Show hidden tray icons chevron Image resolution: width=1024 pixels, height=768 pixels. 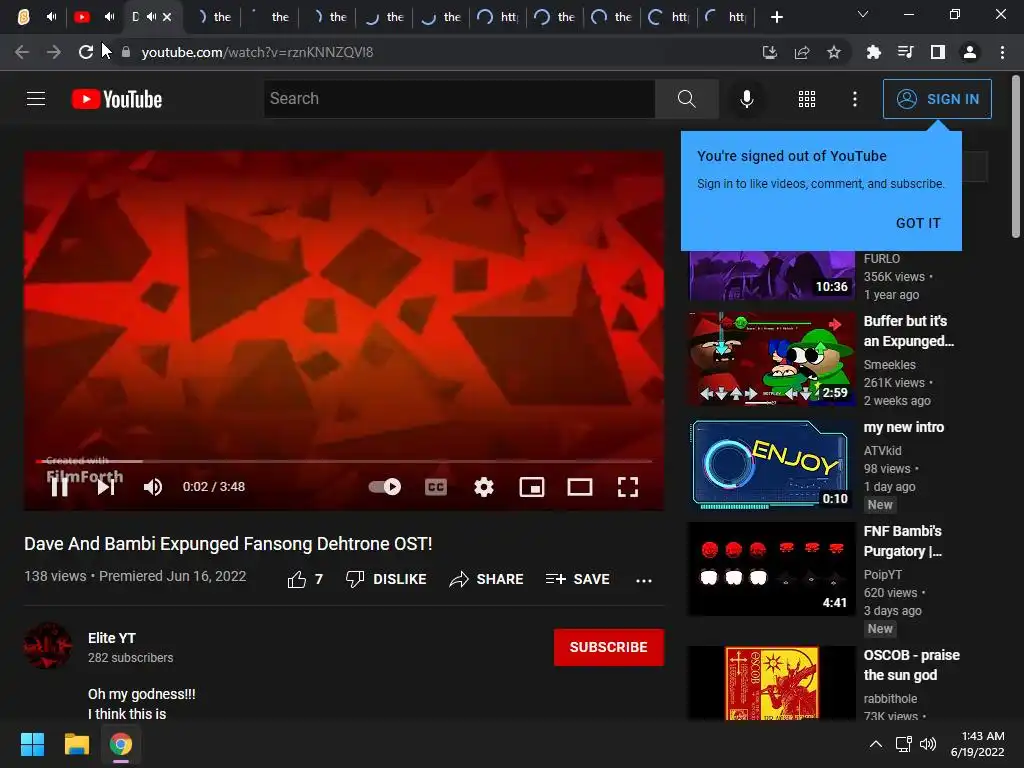tap(876, 744)
